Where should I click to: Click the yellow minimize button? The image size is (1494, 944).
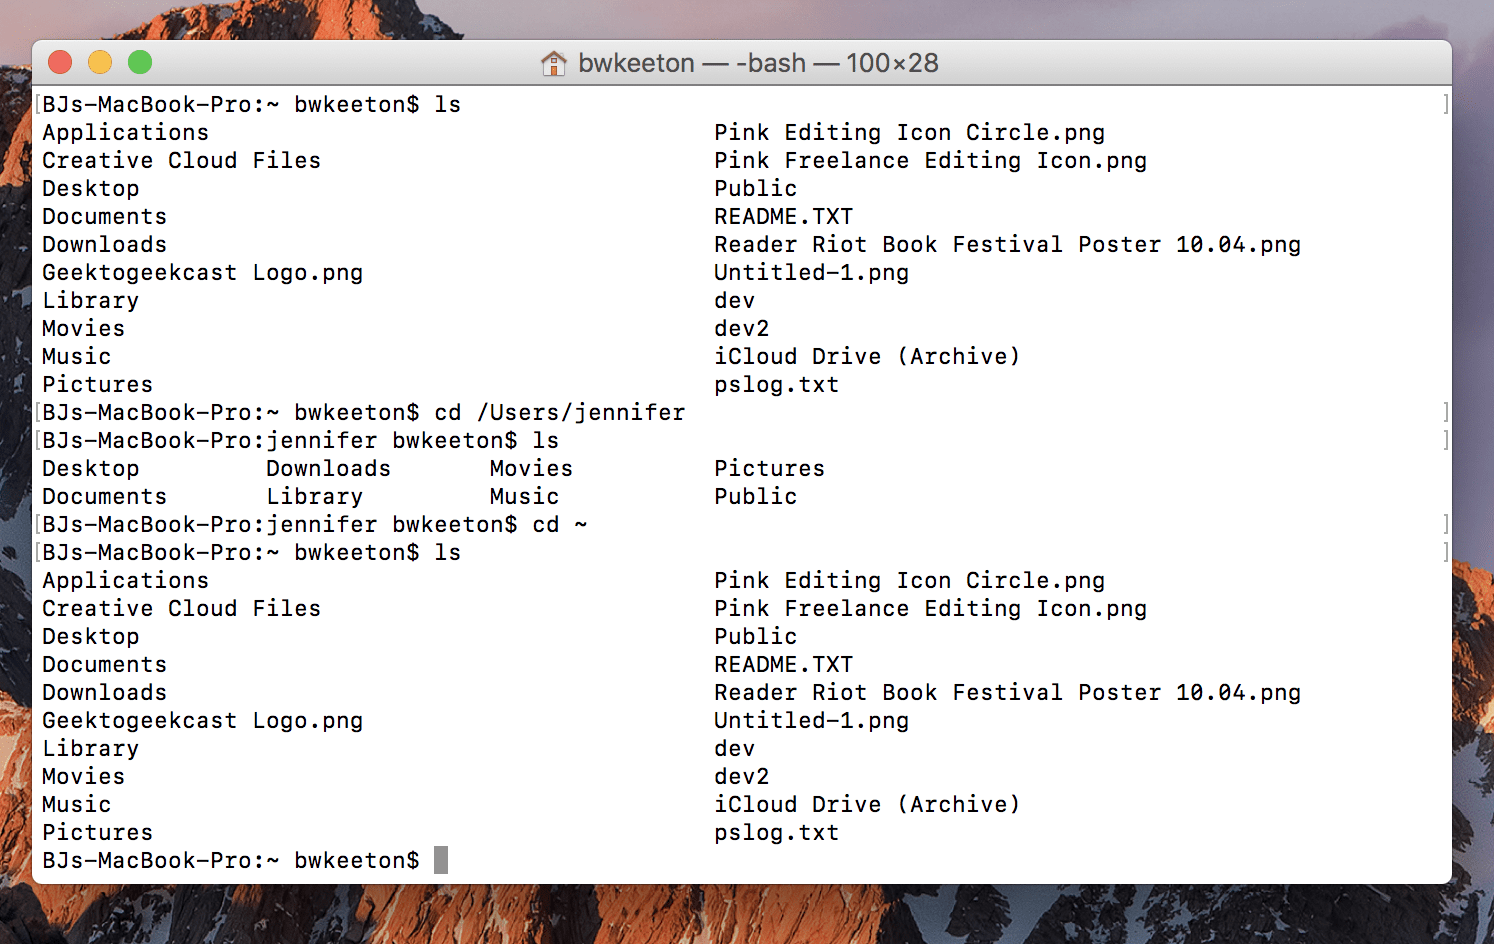pos(100,62)
